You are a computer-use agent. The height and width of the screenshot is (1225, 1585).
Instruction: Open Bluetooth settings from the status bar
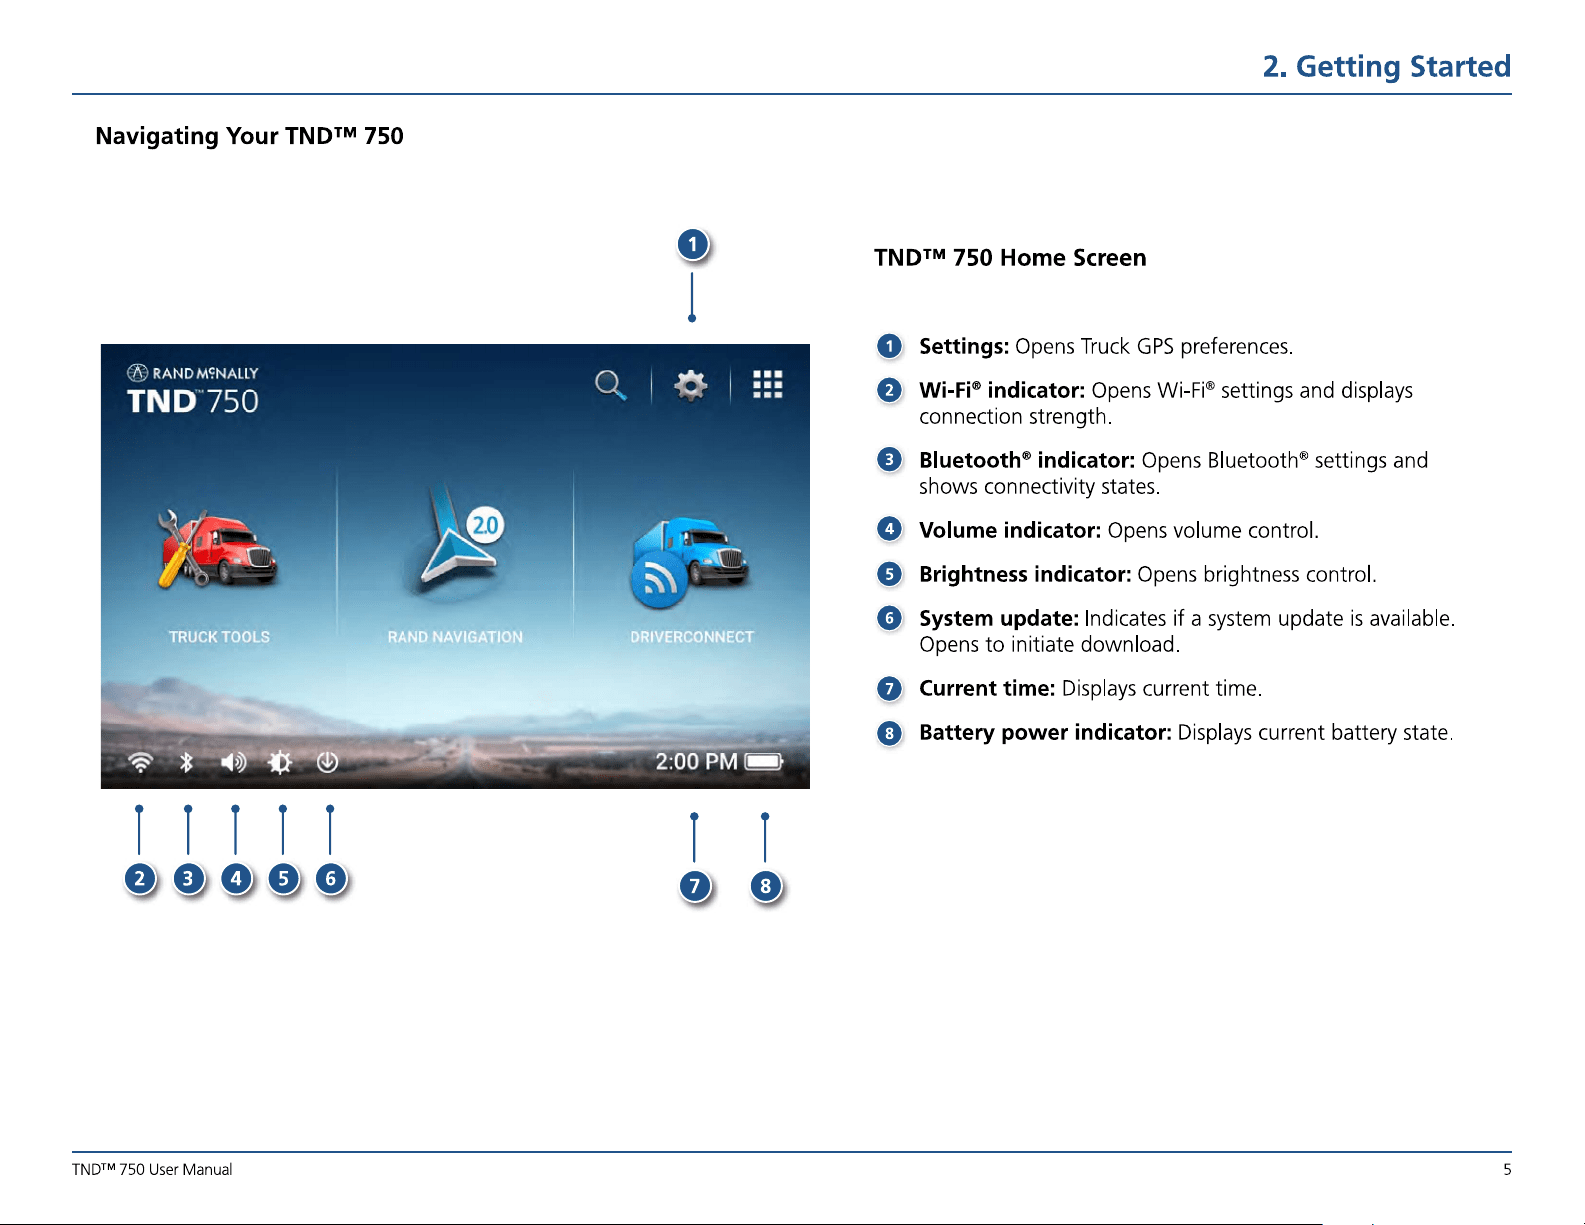pyautogui.click(x=186, y=763)
